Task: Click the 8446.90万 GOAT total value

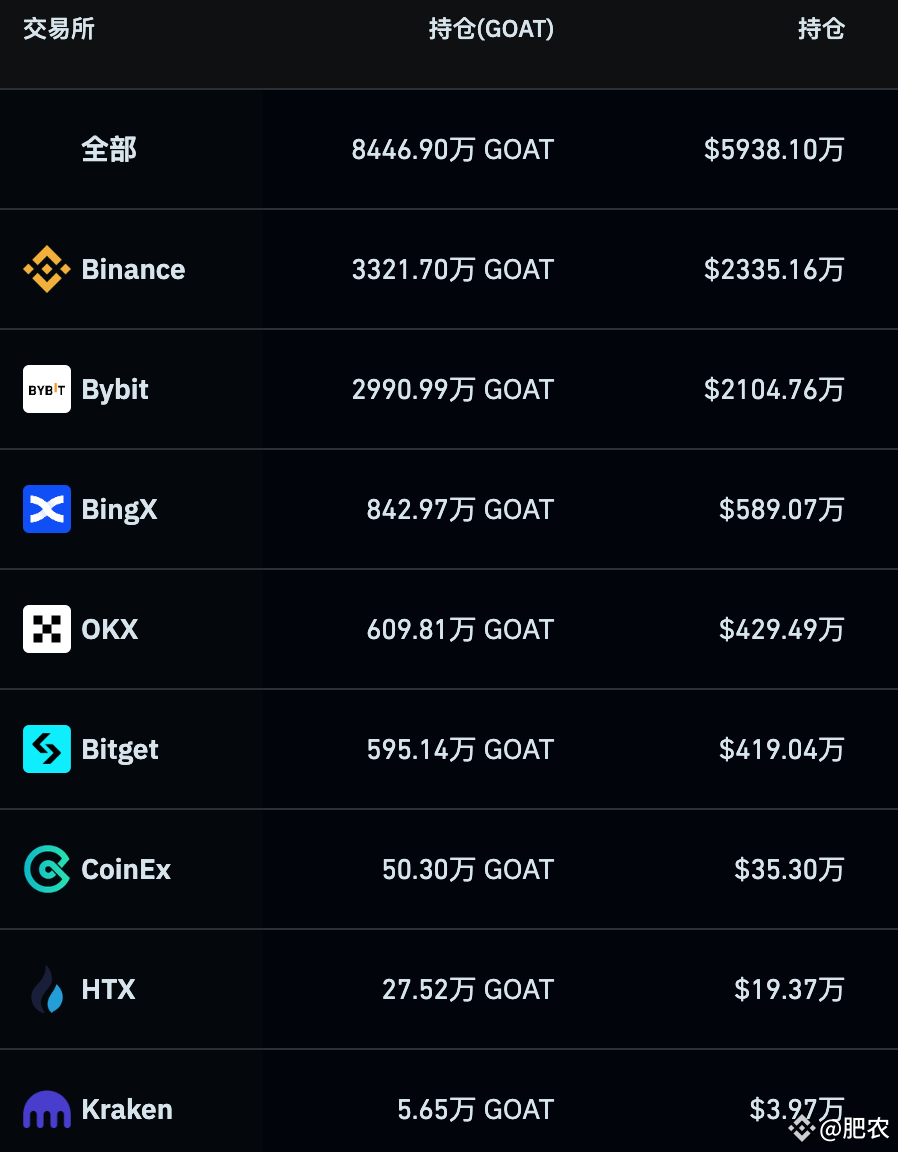Action: tap(452, 149)
